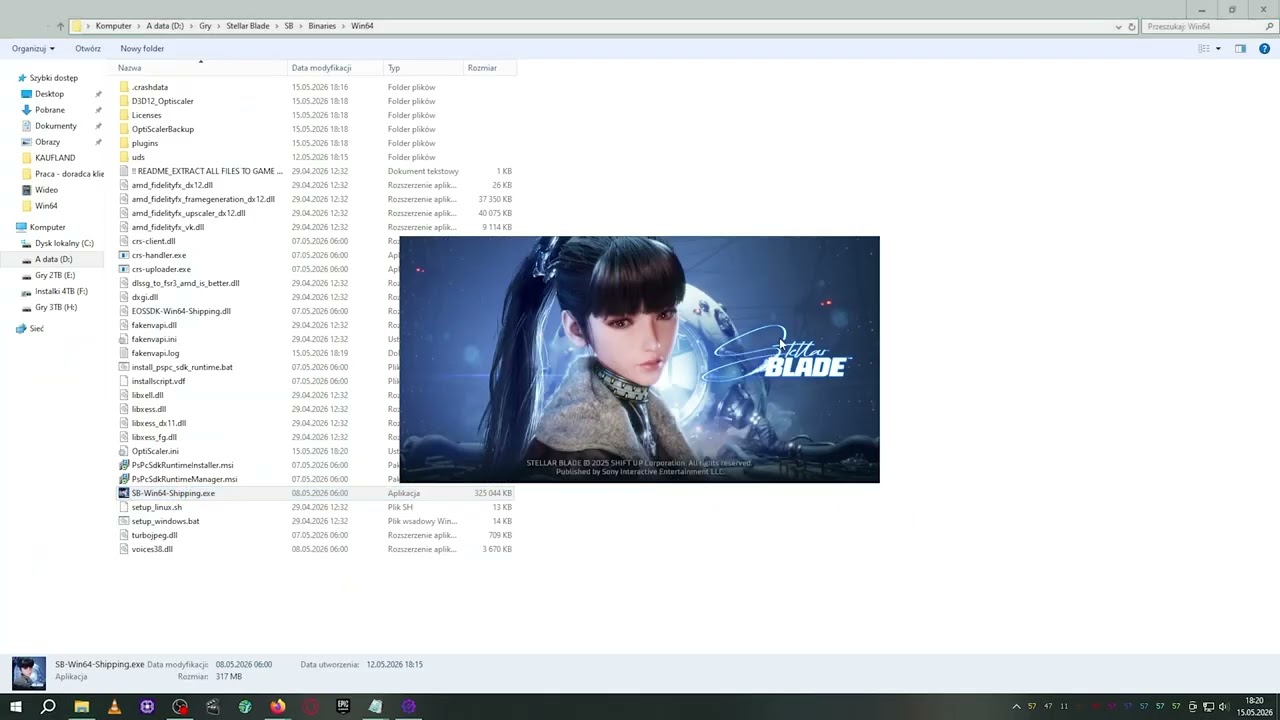
Task: Open Wideo in the navigation pane
Action: click(46, 190)
